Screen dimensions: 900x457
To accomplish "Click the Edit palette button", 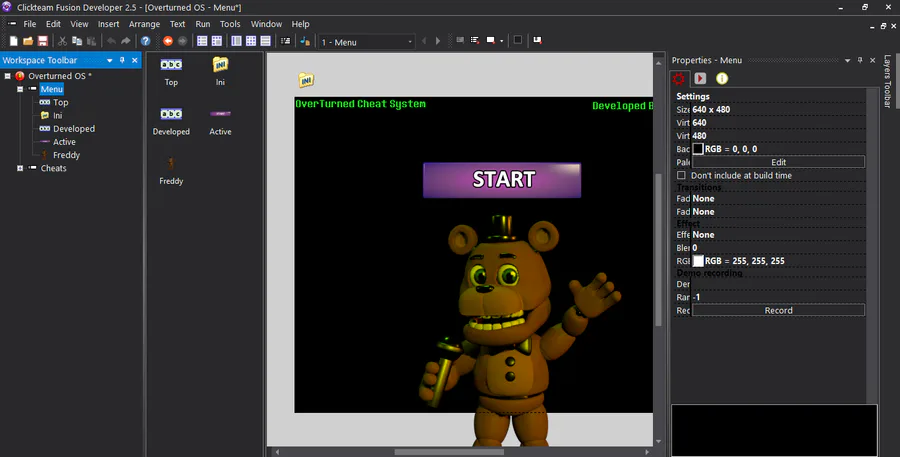I will coord(778,162).
